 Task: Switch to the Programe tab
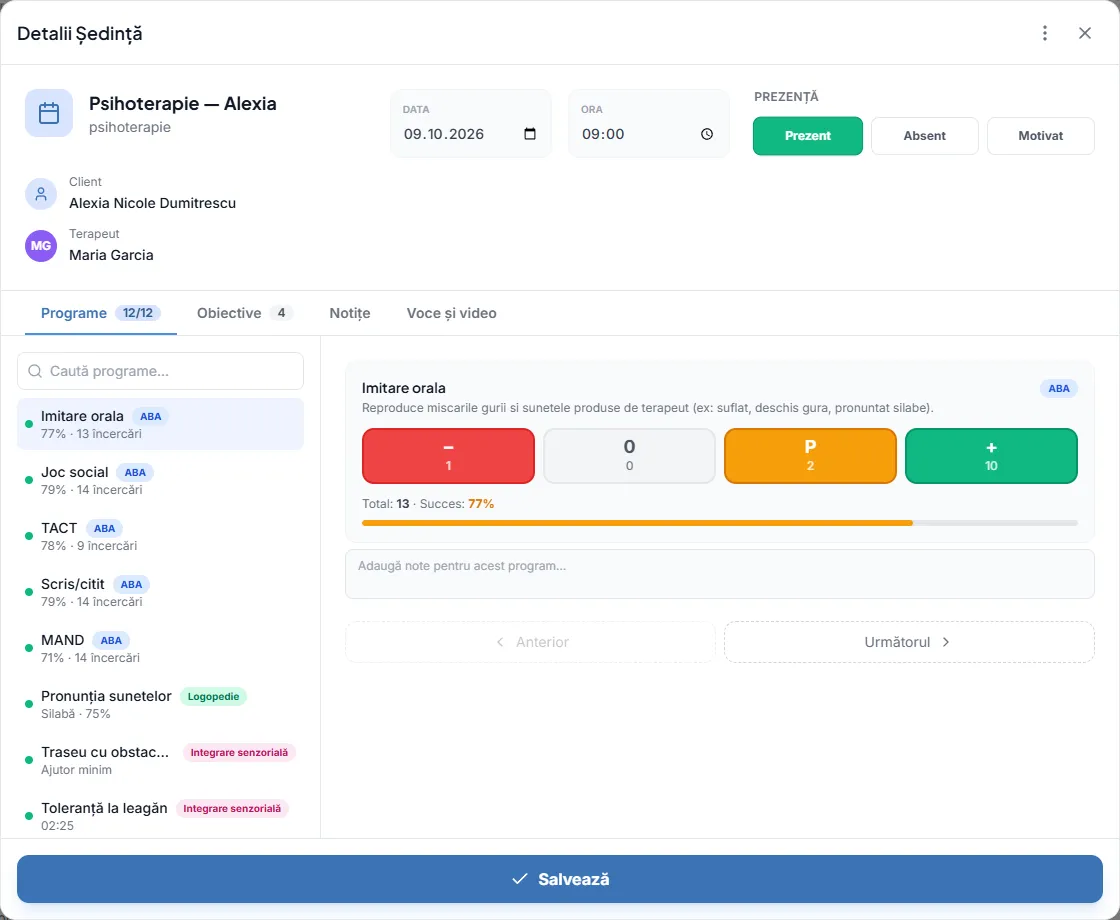click(x=101, y=313)
